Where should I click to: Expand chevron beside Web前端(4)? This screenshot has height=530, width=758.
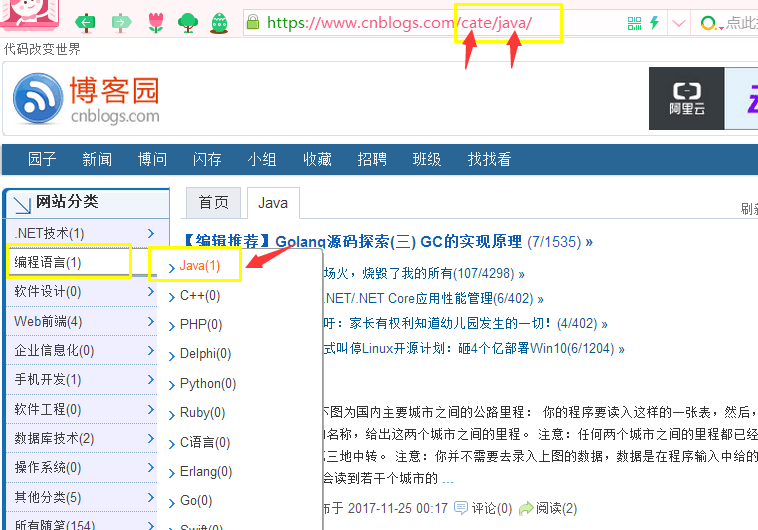(151, 322)
